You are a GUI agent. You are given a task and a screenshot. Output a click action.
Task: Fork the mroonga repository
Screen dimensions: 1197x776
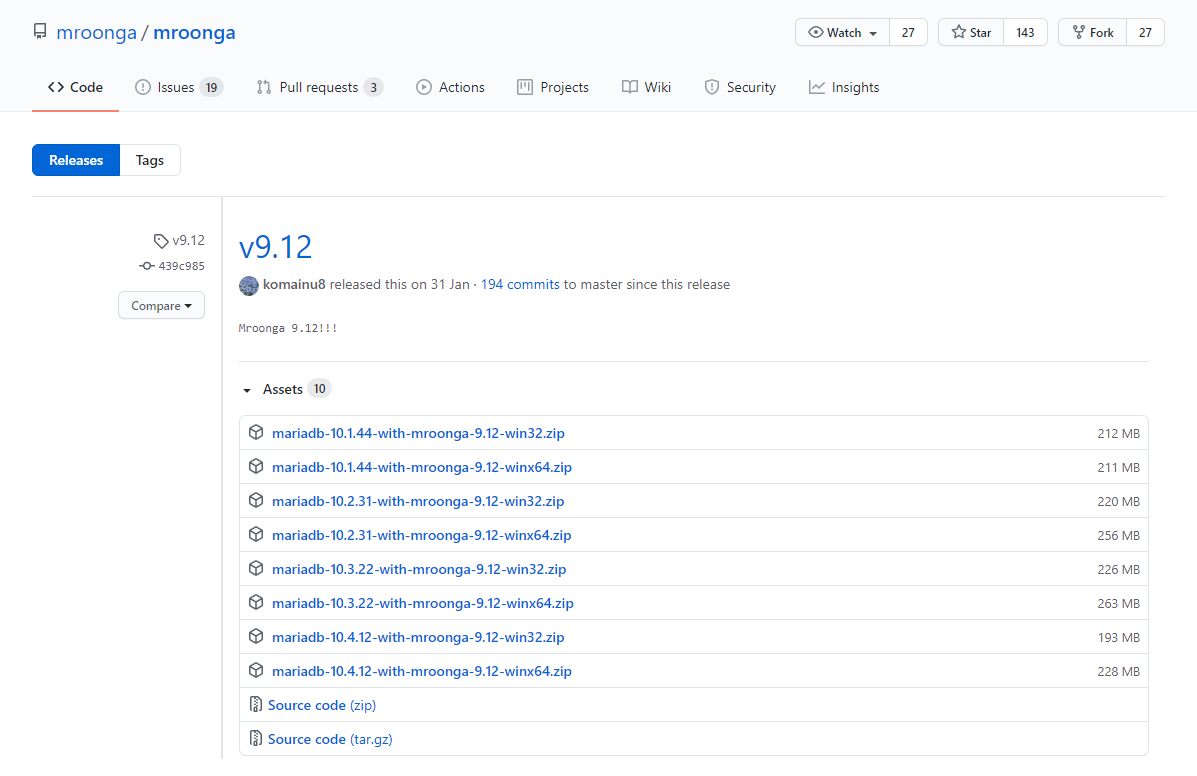[1092, 33]
